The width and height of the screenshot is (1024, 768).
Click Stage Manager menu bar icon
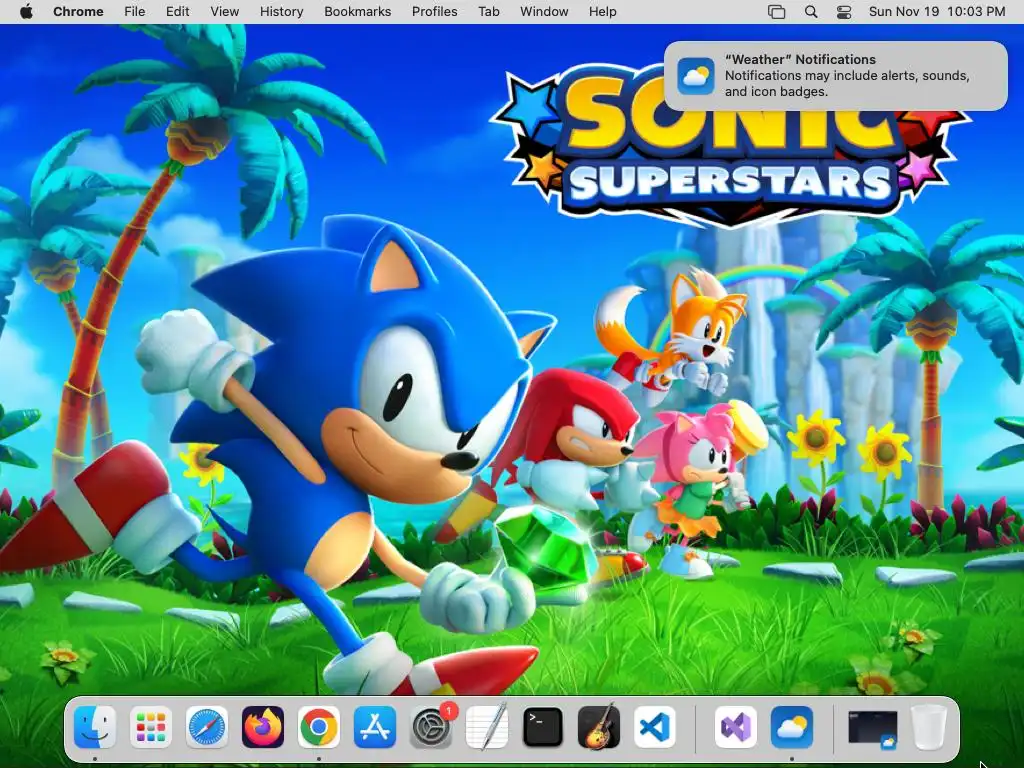(x=776, y=12)
